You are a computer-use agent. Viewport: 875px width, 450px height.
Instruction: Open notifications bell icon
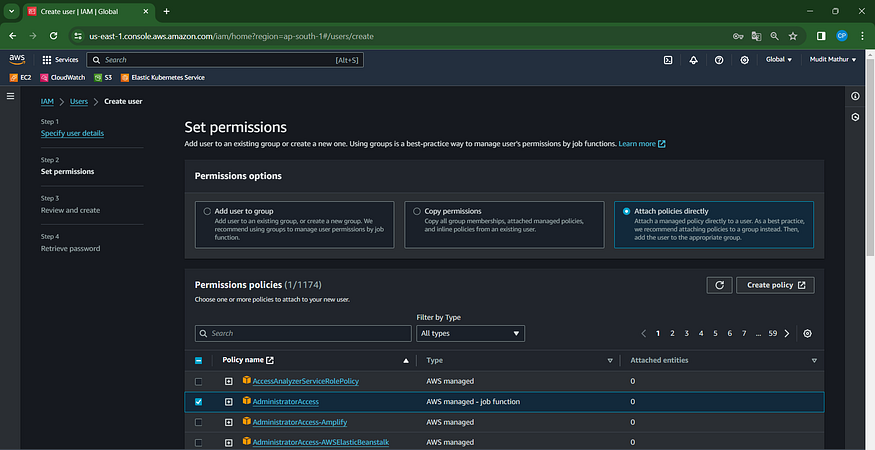[x=694, y=60]
